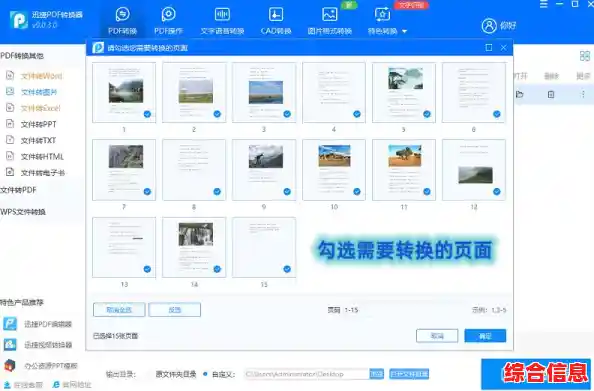The height and width of the screenshot is (391, 594).
Task: Open the hamburger menu in title bar
Action: coord(544,4)
